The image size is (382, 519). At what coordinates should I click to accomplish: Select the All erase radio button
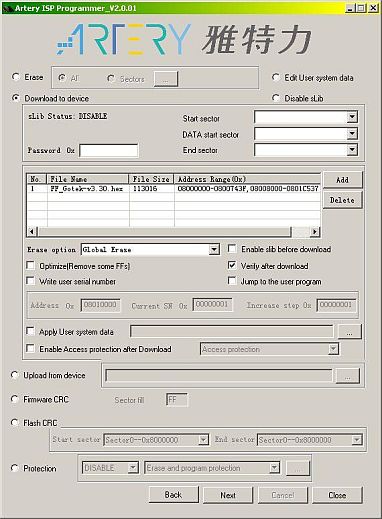tap(62, 78)
